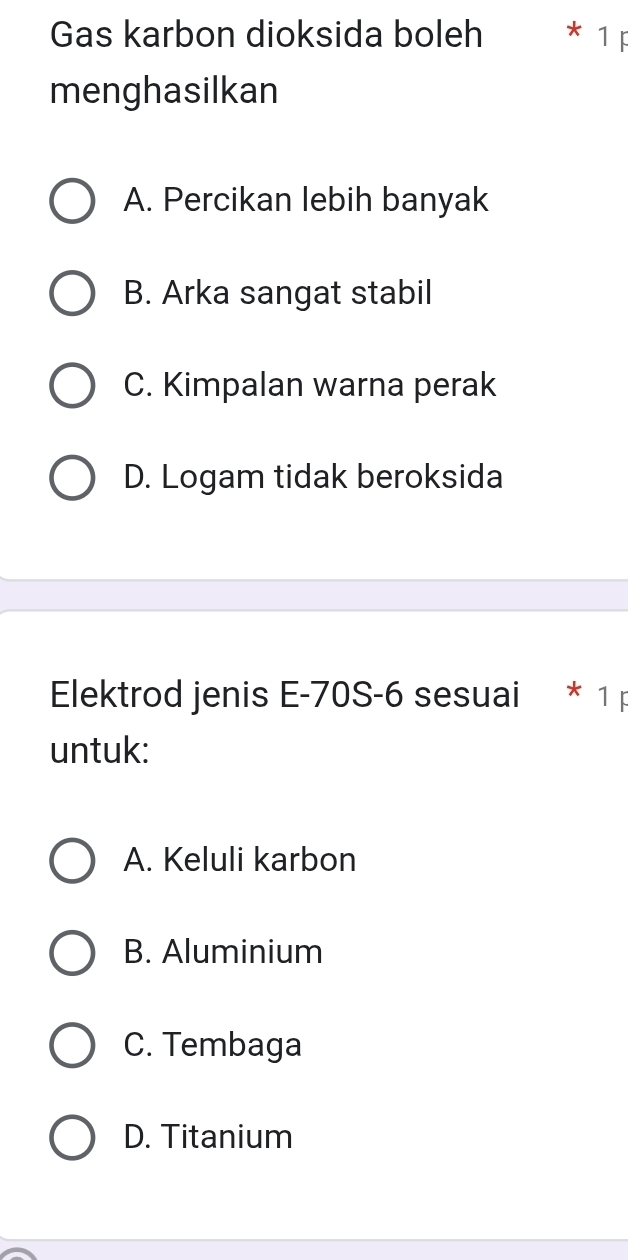Tap the "C. Tembaga" answer label

tap(213, 1044)
